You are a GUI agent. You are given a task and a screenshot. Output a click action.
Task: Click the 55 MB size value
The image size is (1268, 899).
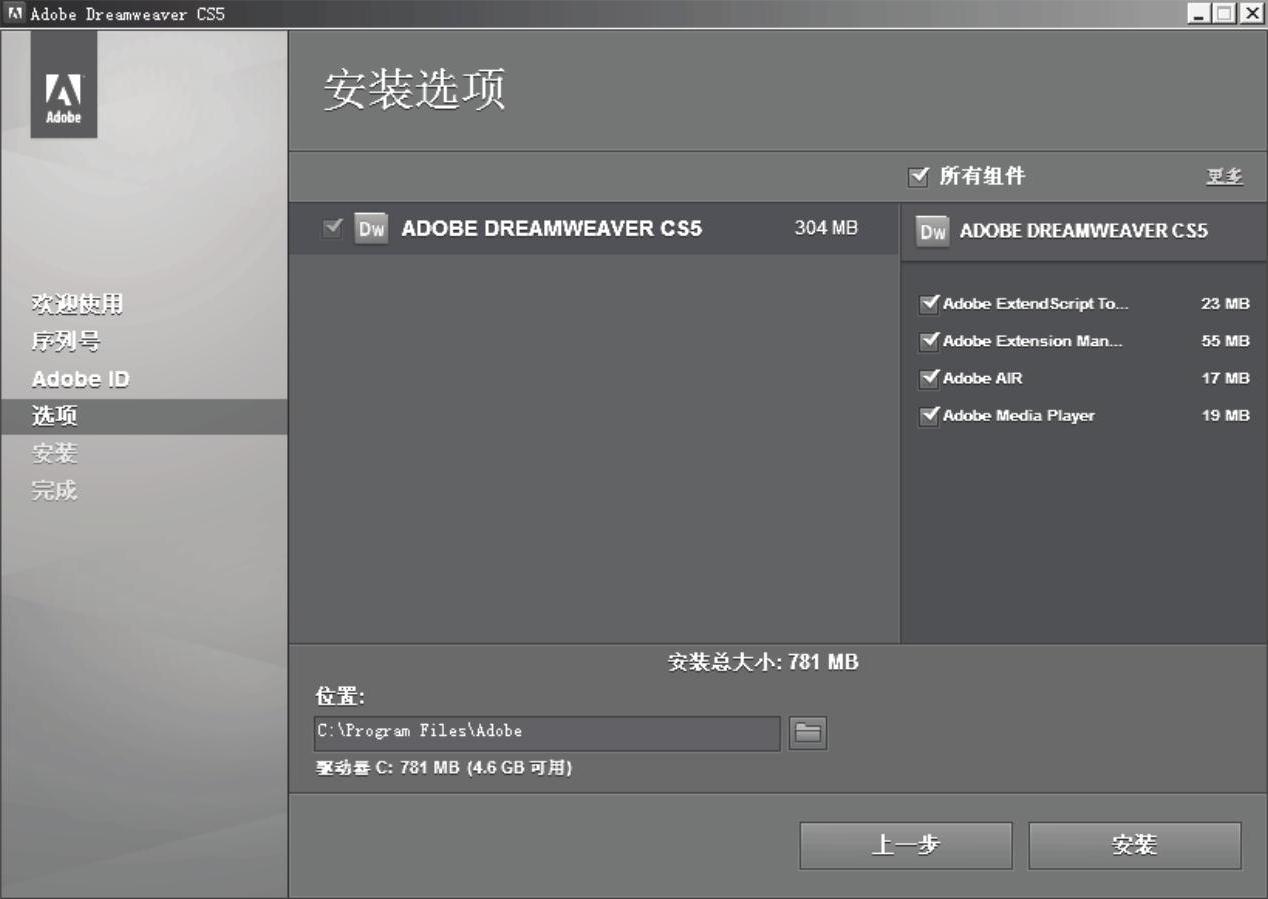1225,341
